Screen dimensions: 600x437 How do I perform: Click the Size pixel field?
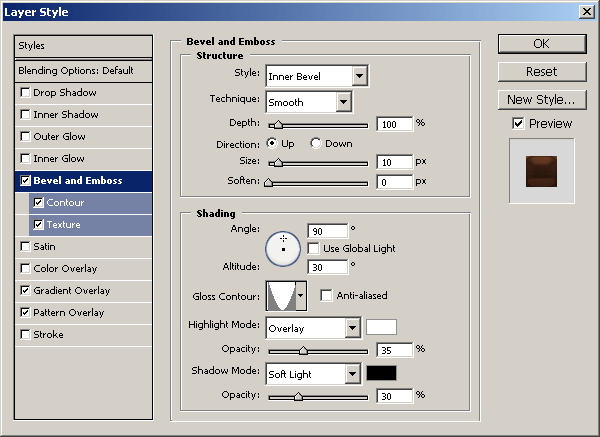[x=395, y=162]
